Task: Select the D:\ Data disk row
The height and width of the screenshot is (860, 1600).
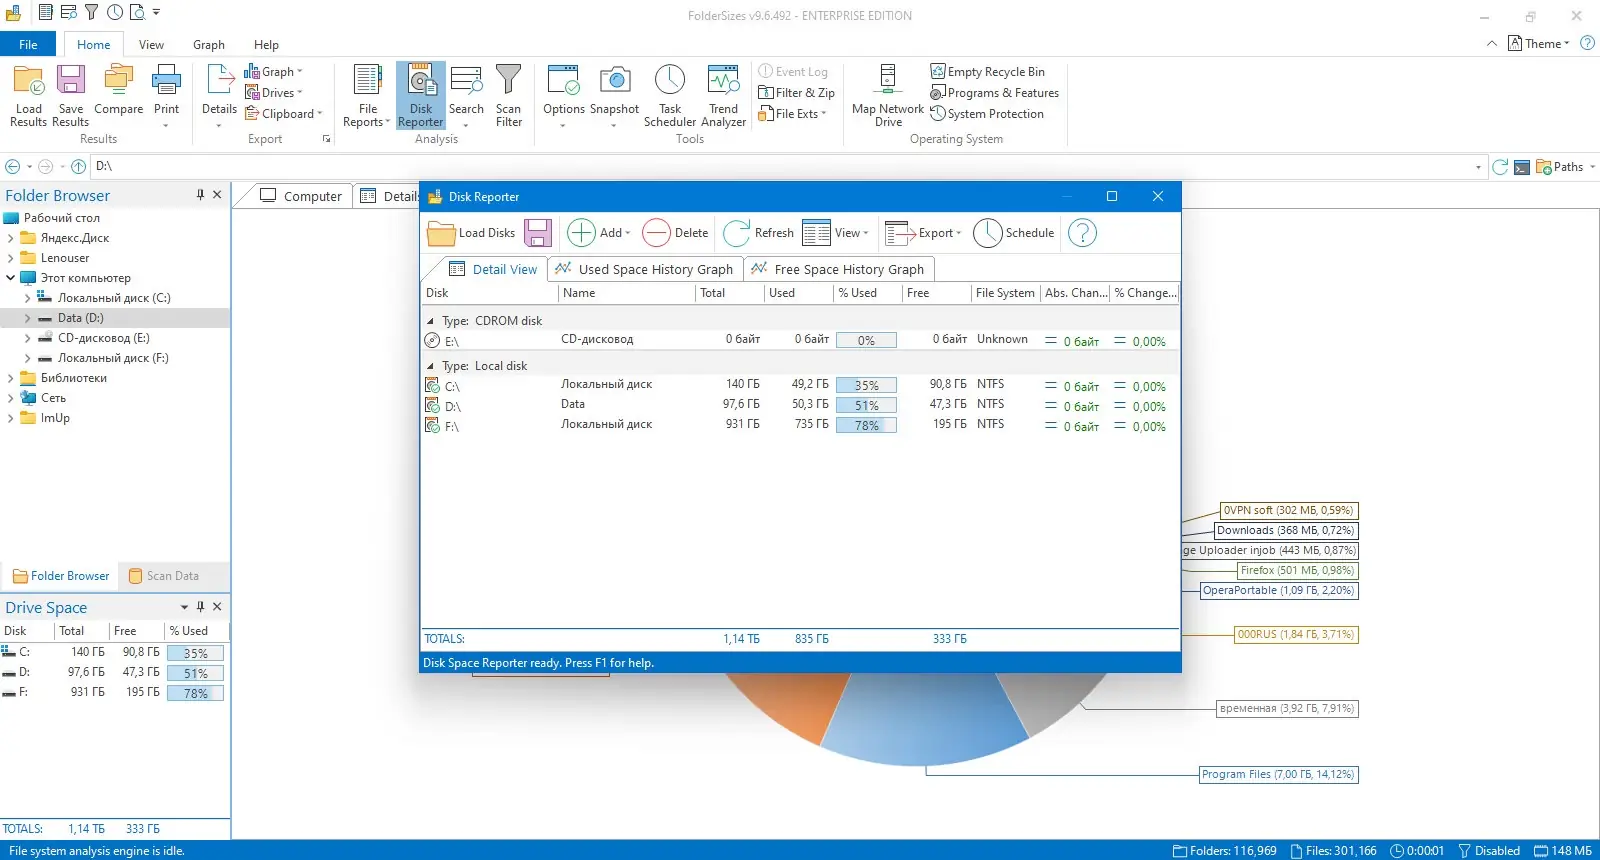Action: point(800,406)
